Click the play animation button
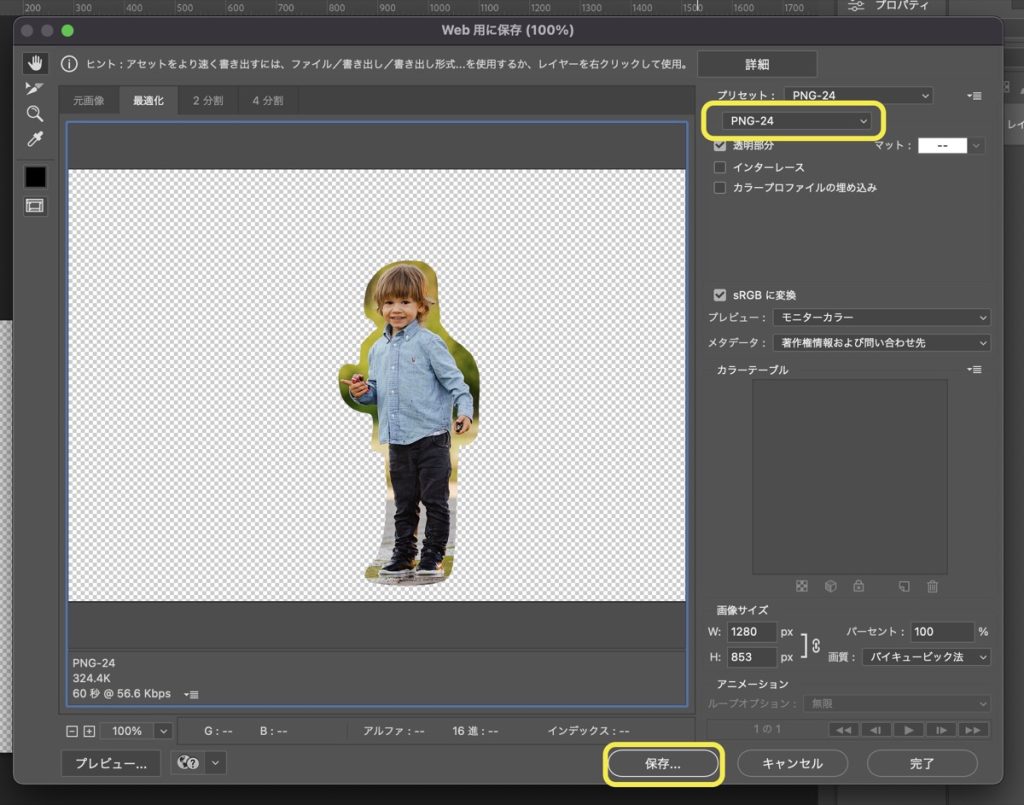The width and height of the screenshot is (1024, 805). [x=908, y=730]
